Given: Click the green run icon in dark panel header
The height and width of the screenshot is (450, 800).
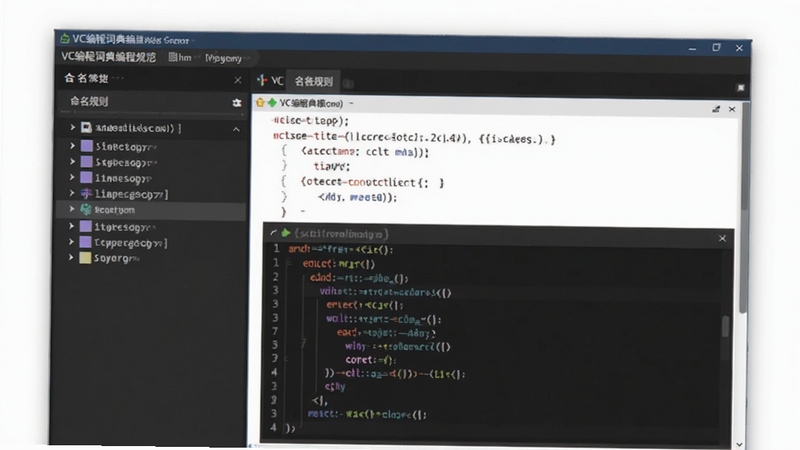Looking at the screenshot, I should tap(286, 233).
